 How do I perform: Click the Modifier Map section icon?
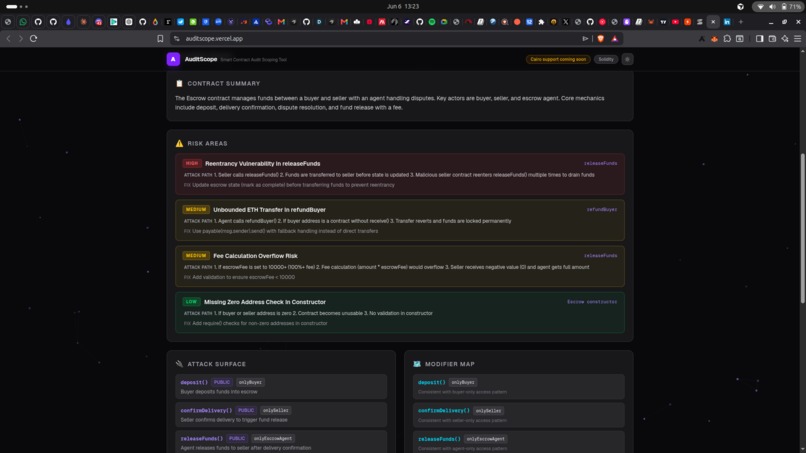(x=417, y=364)
